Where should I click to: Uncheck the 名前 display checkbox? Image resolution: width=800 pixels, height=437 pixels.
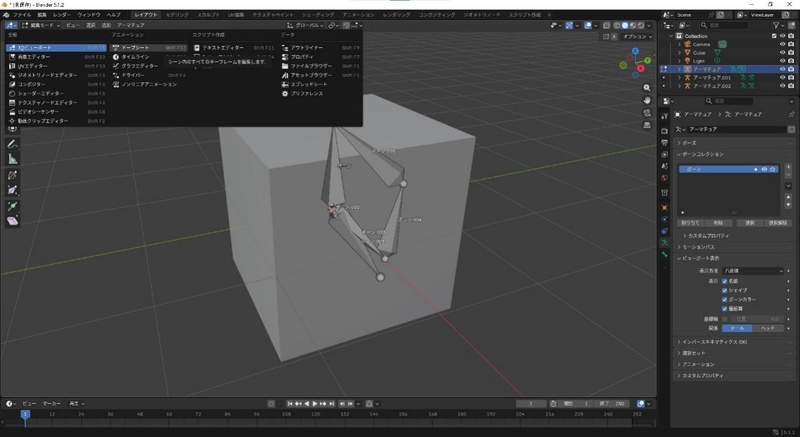point(724,281)
